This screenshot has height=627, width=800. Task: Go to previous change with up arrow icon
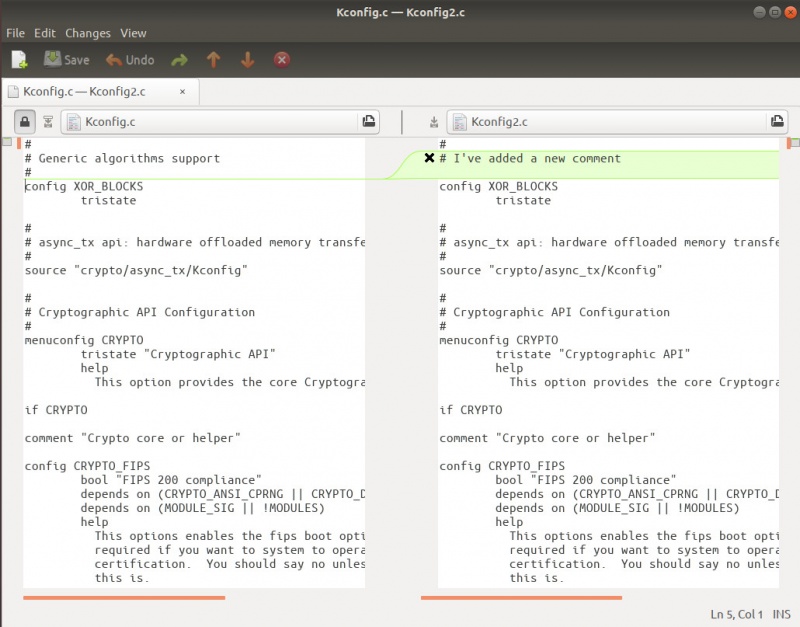(213, 60)
